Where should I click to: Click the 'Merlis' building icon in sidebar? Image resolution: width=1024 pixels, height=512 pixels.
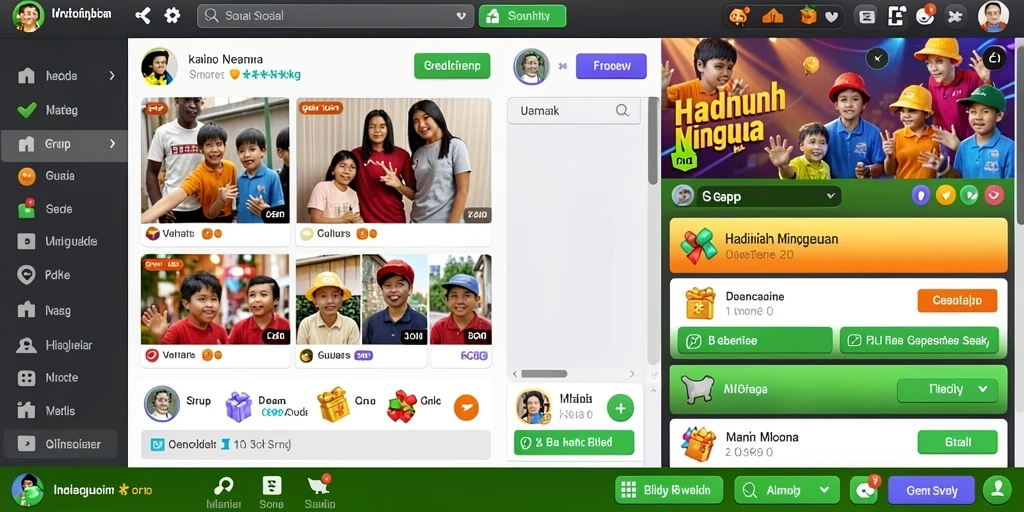coord(26,411)
